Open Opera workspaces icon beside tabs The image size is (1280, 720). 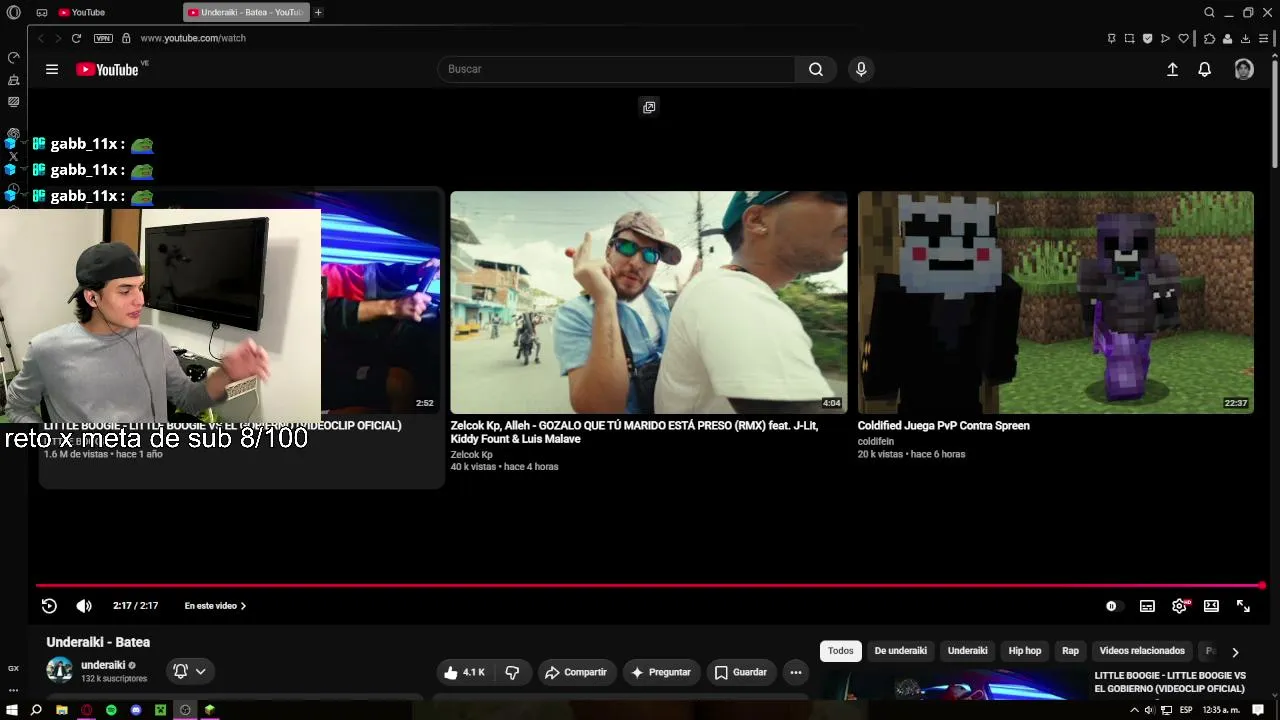(42, 12)
